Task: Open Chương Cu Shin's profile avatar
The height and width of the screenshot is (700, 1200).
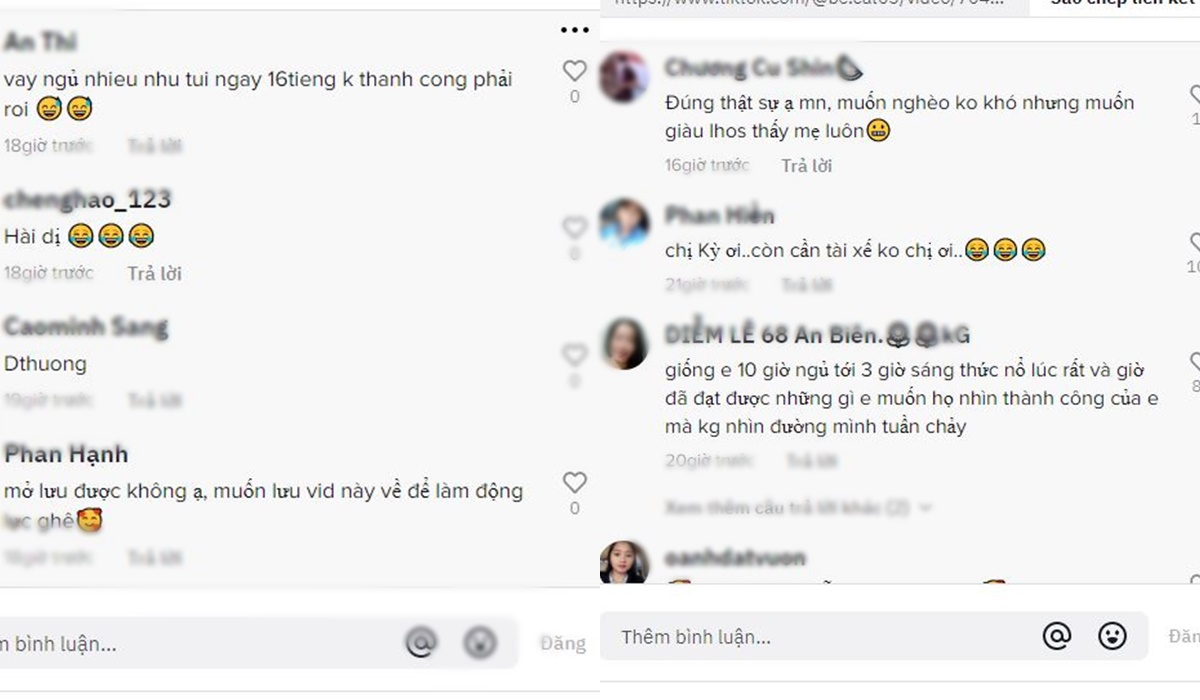Action: pyautogui.click(x=625, y=77)
